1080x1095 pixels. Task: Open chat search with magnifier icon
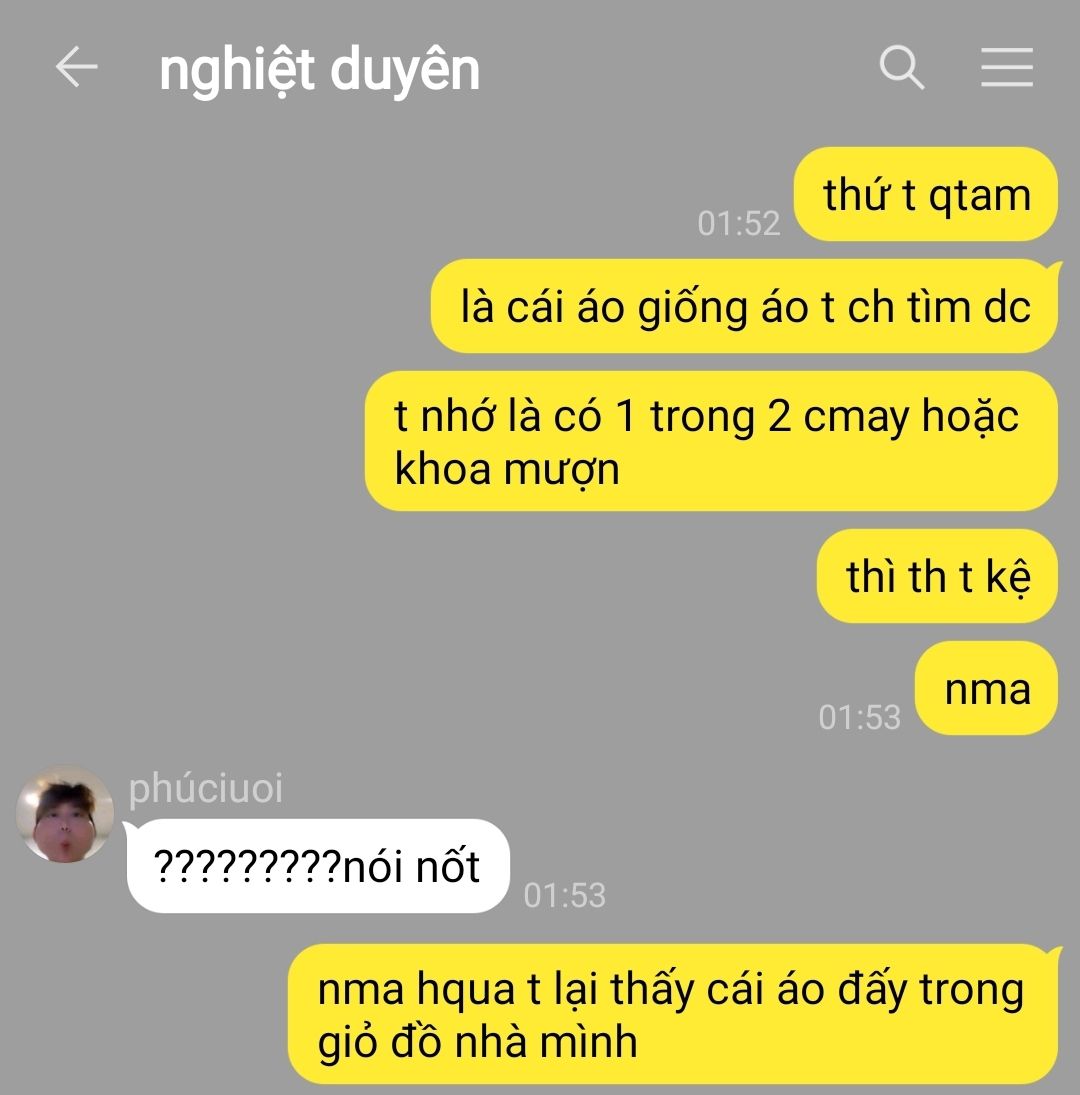click(901, 67)
